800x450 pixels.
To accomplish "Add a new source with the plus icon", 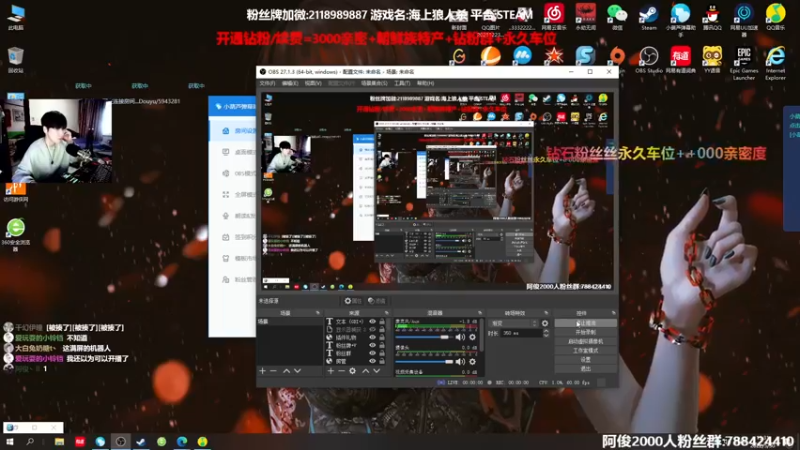I will click(331, 371).
